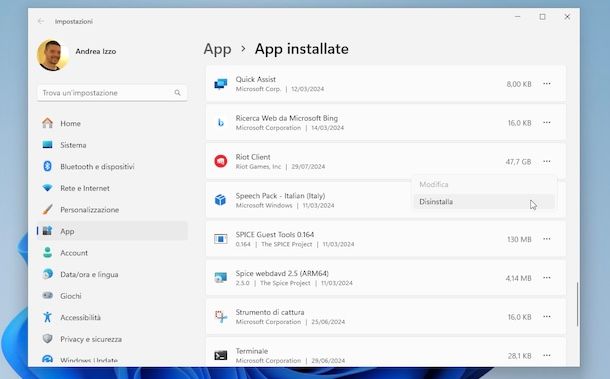The height and width of the screenshot is (379, 610).
Task: Open more options for Riot Client
Action: (547, 161)
